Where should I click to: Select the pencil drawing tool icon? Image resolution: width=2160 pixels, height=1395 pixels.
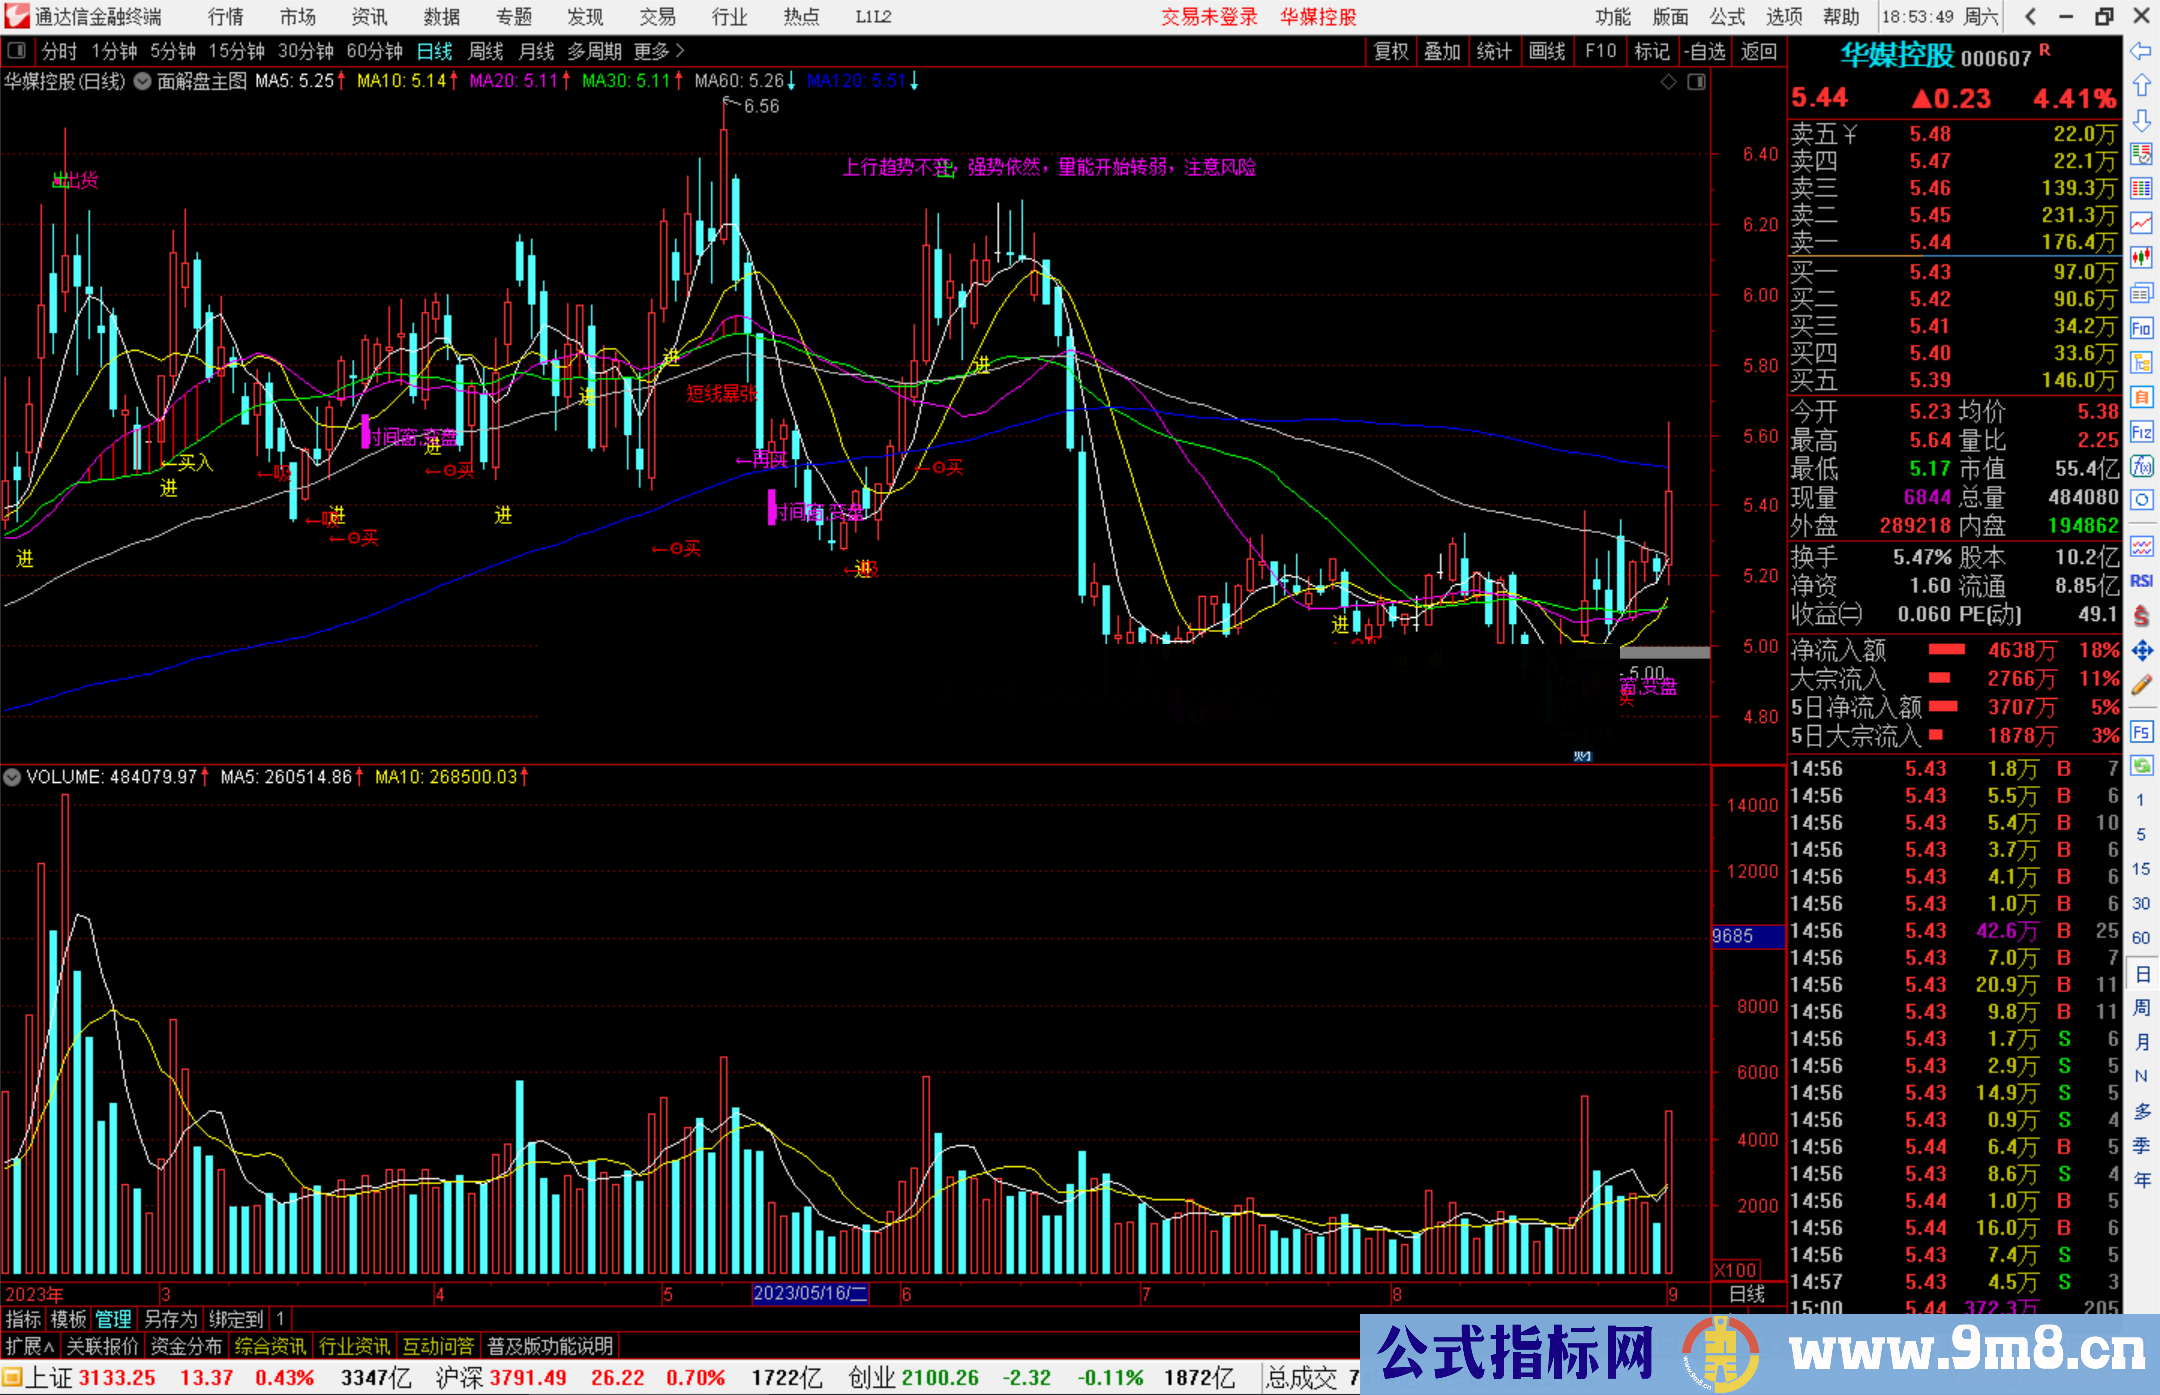(x=2141, y=685)
